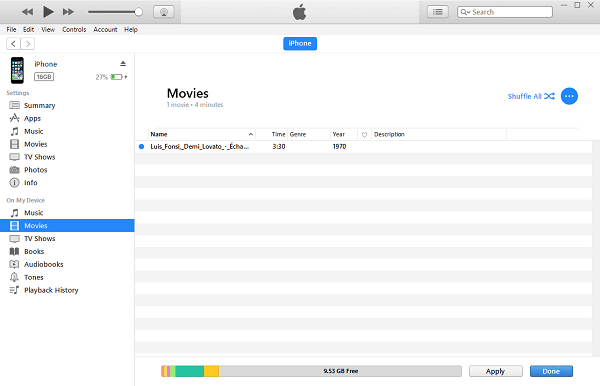Click the rewind previous track button

(27, 12)
